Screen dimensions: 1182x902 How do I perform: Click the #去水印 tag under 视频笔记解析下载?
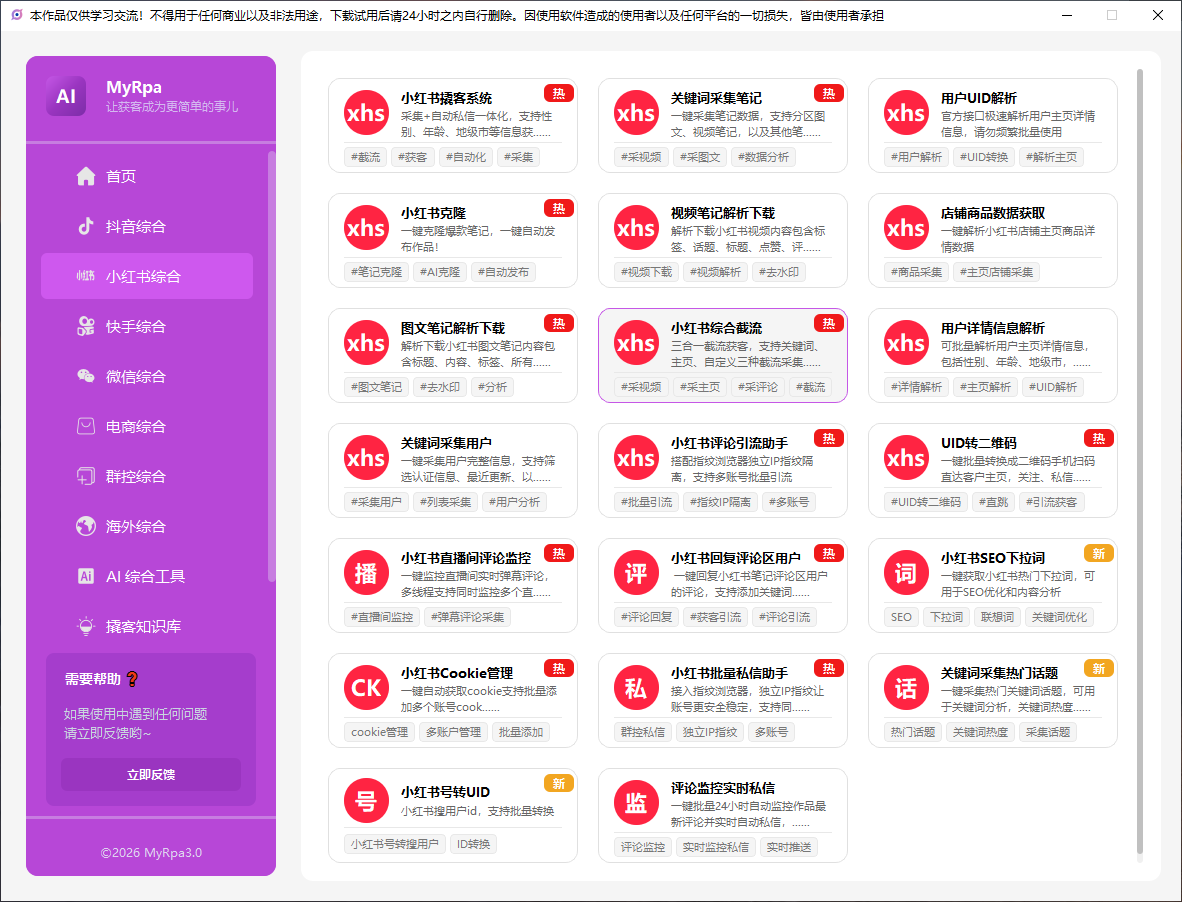(779, 272)
